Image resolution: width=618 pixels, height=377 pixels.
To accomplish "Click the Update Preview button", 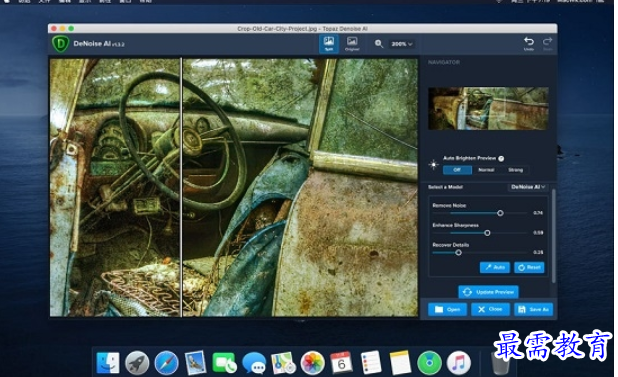I will [488, 292].
